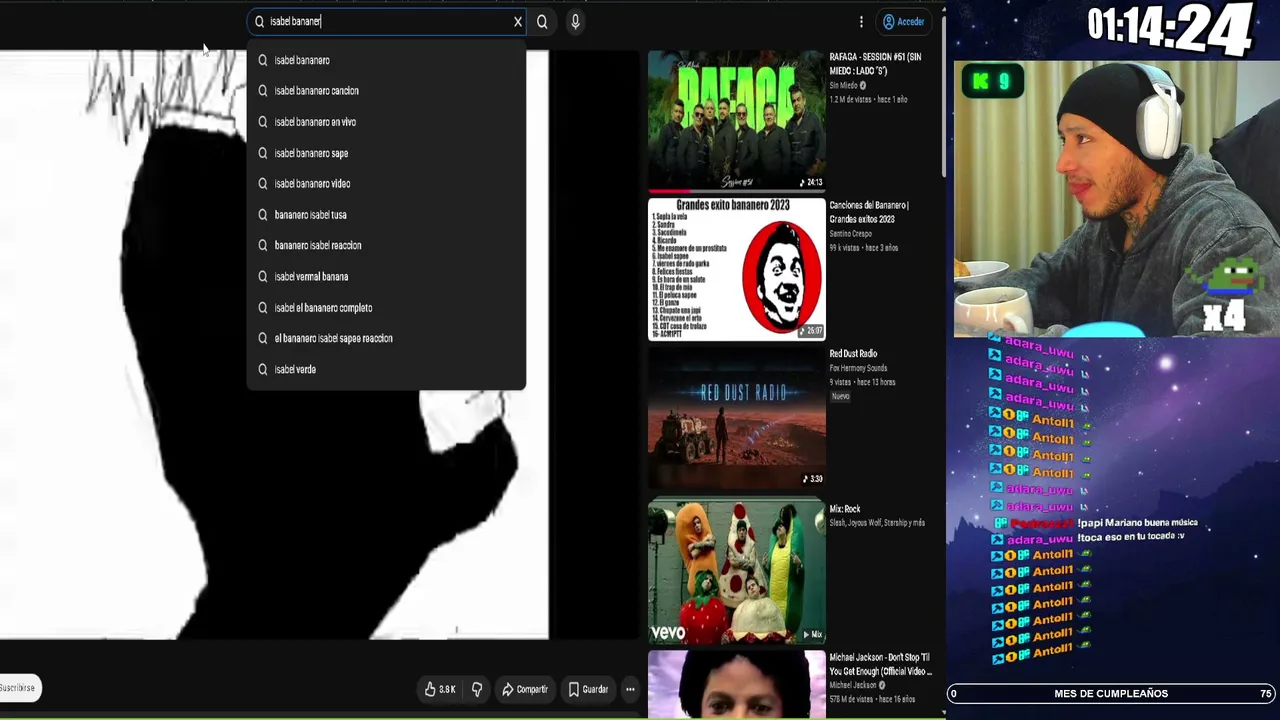Click the 'Mix: Rock' title

click(x=845, y=509)
